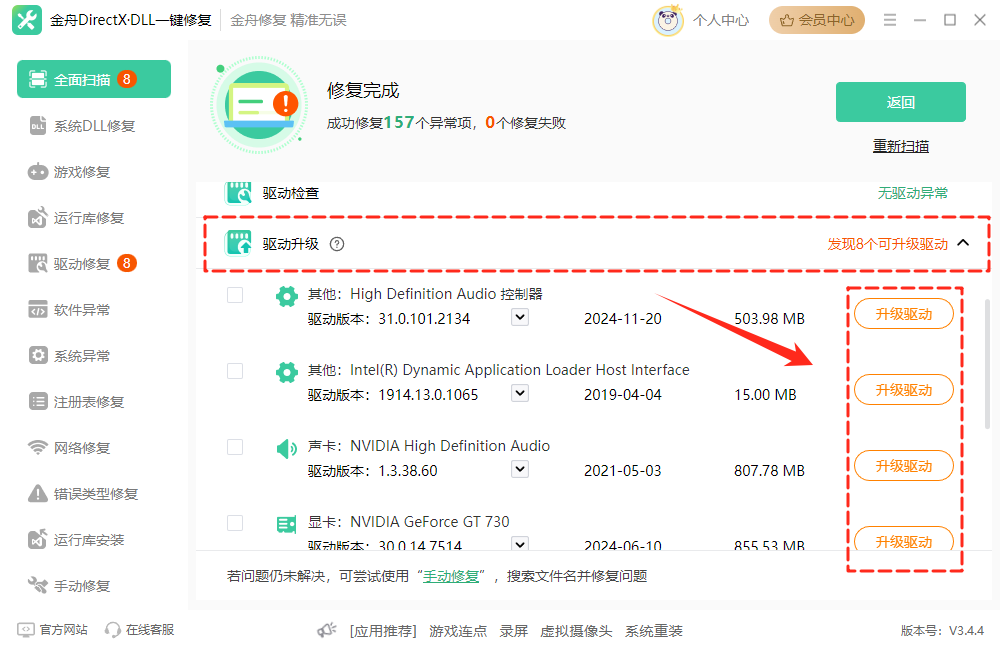1000x650 pixels.
Task: Click the repair complete status illustration
Action: pyautogui.click(x=258, y=105)
